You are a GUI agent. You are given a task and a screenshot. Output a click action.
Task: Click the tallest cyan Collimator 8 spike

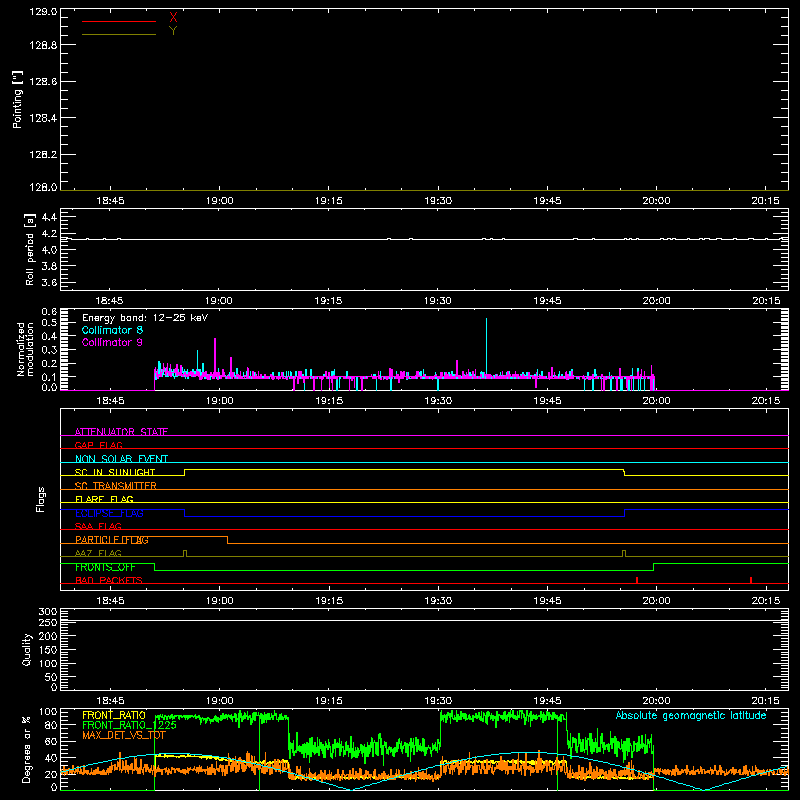486,347
